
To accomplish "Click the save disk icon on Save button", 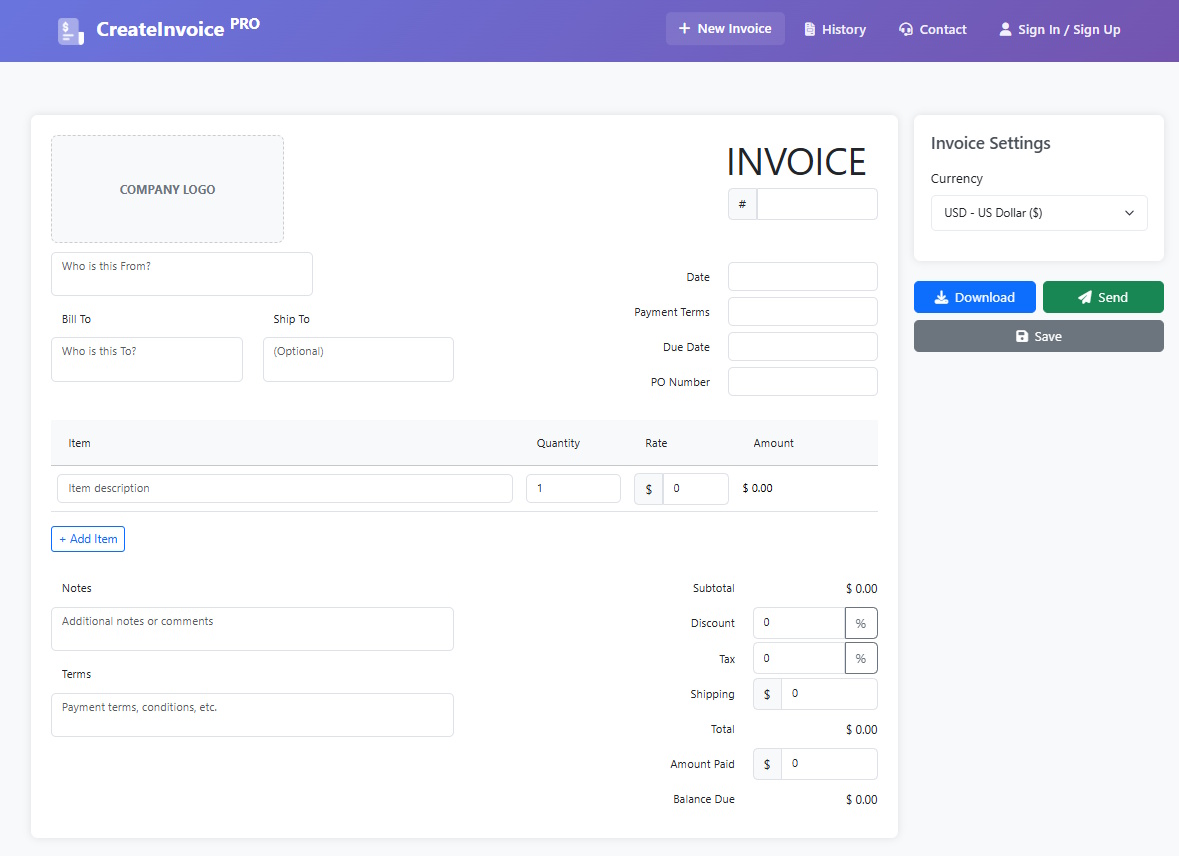I will pos(1022,335).
